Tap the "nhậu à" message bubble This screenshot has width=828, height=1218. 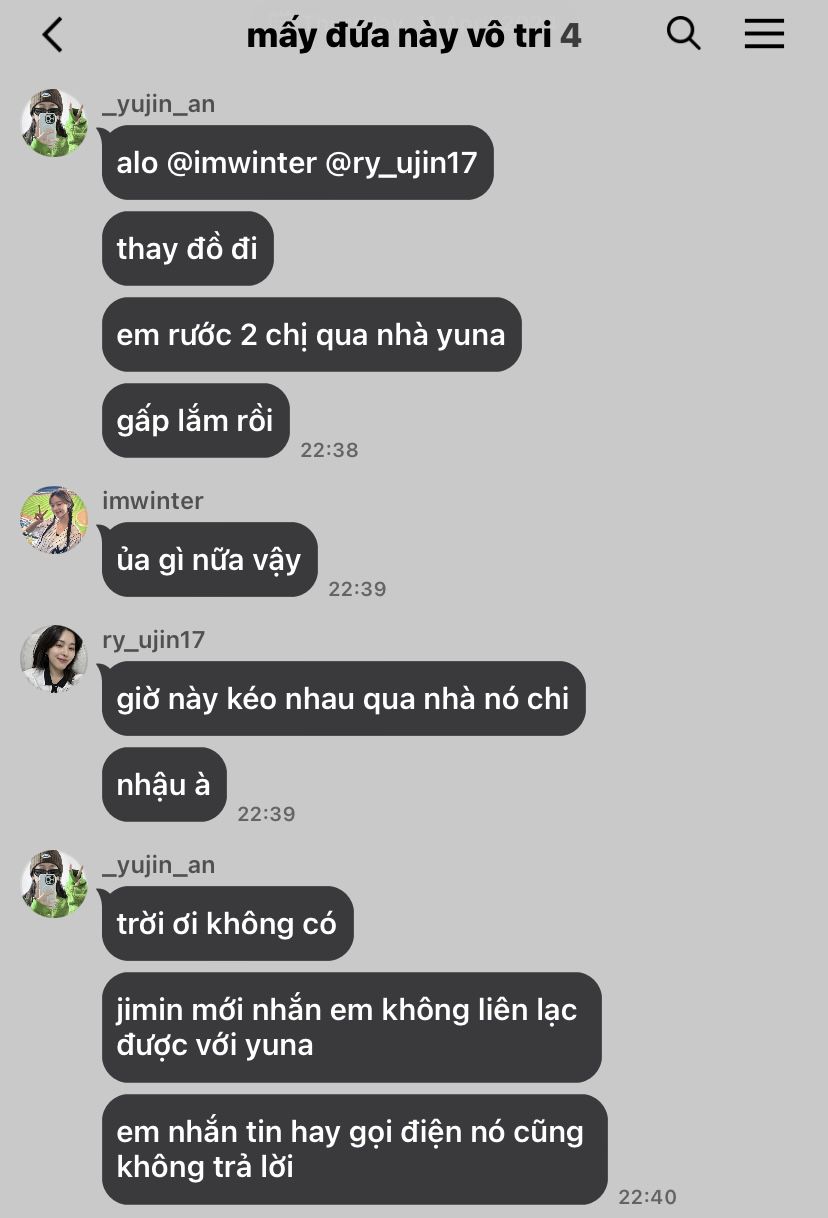164,784
